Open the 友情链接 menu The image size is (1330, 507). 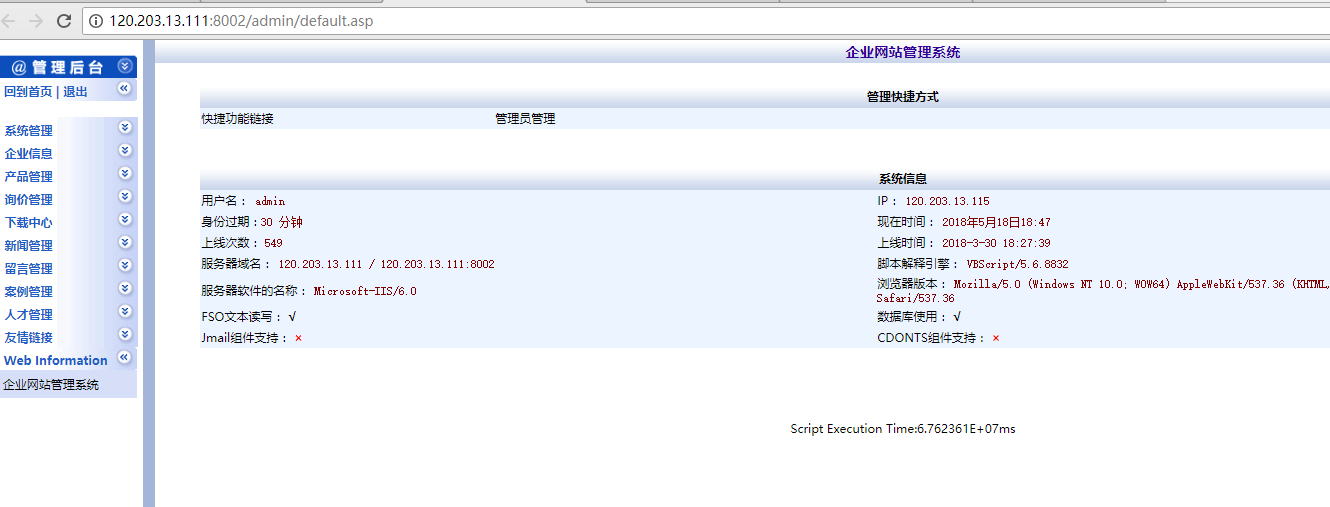29,338
